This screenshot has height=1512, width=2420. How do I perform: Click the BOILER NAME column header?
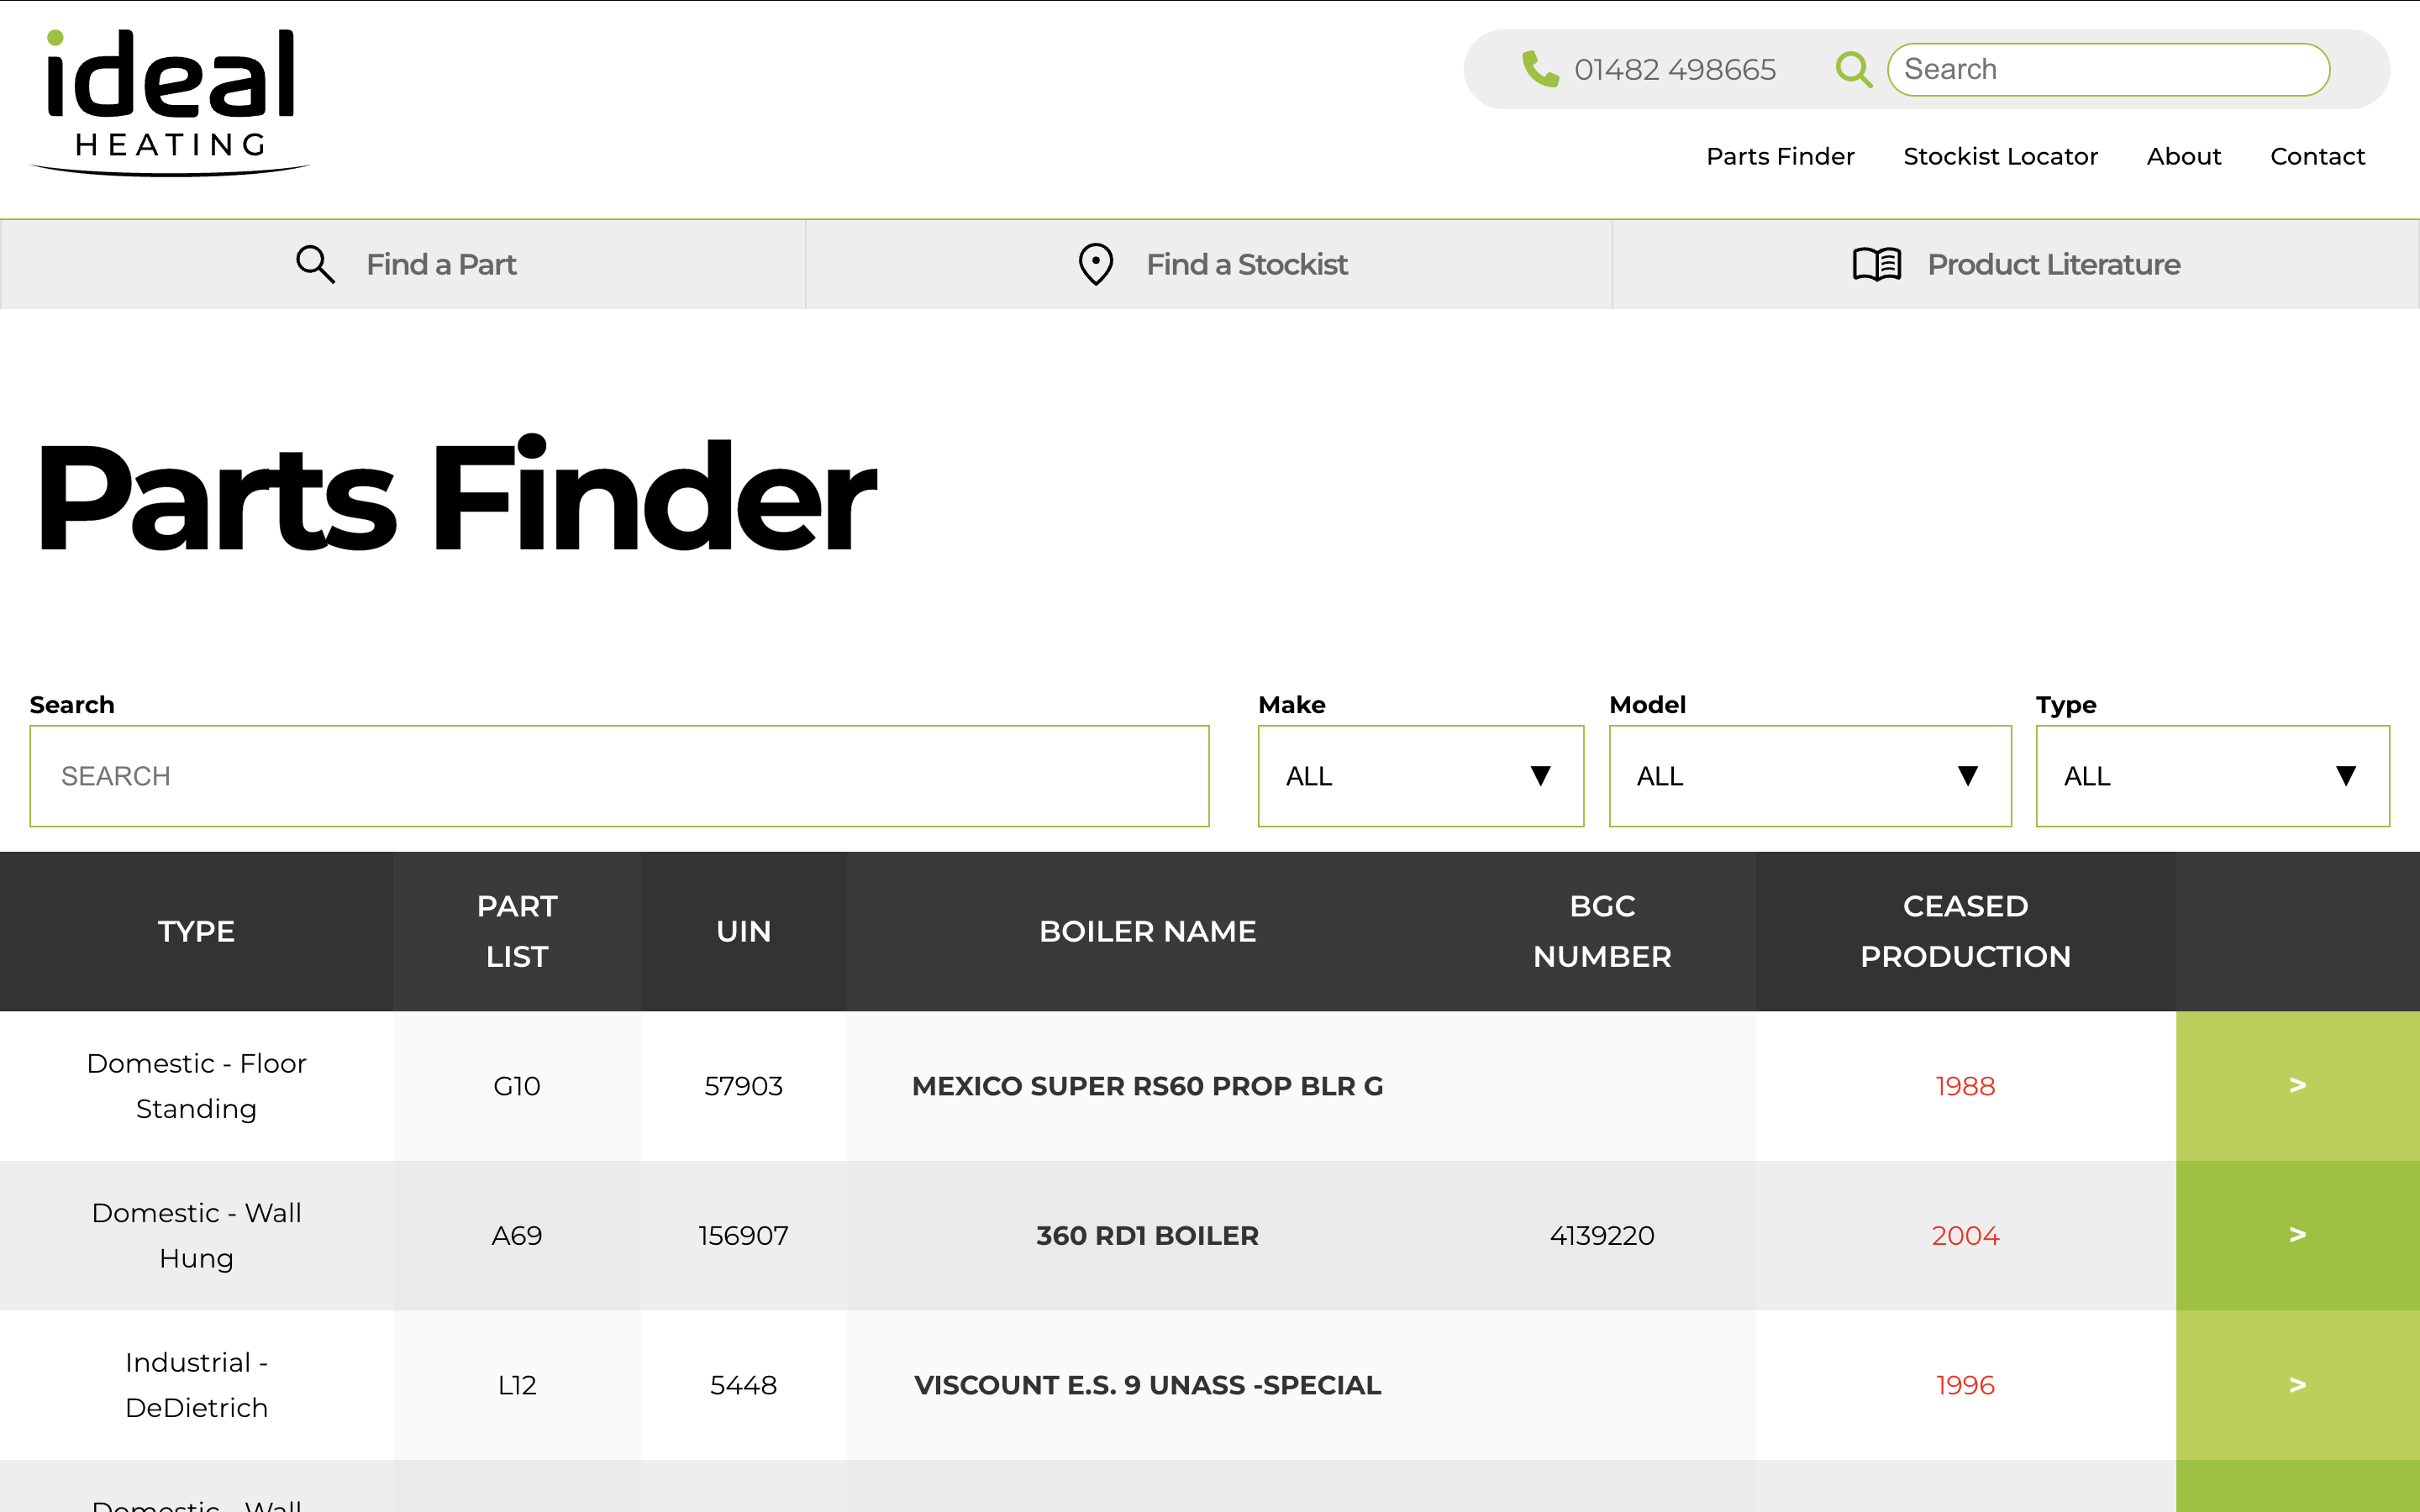[x=1147, y=931]
